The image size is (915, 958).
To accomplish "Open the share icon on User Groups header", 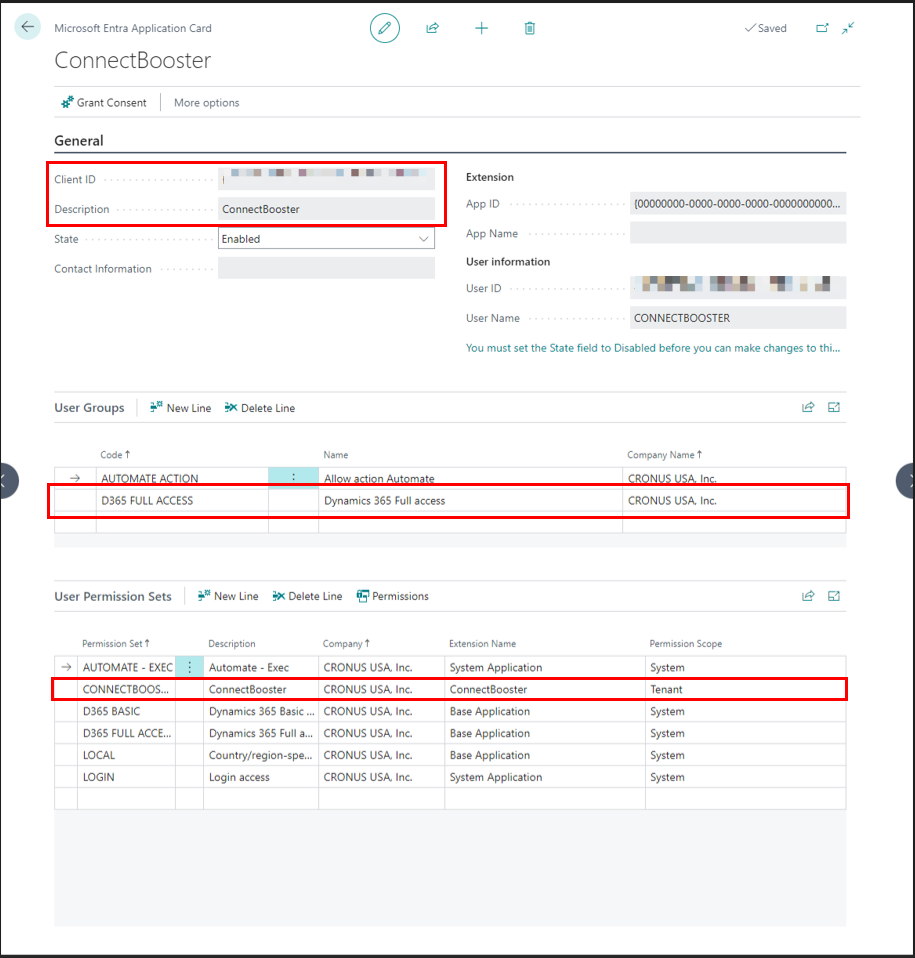I will 808,407.
